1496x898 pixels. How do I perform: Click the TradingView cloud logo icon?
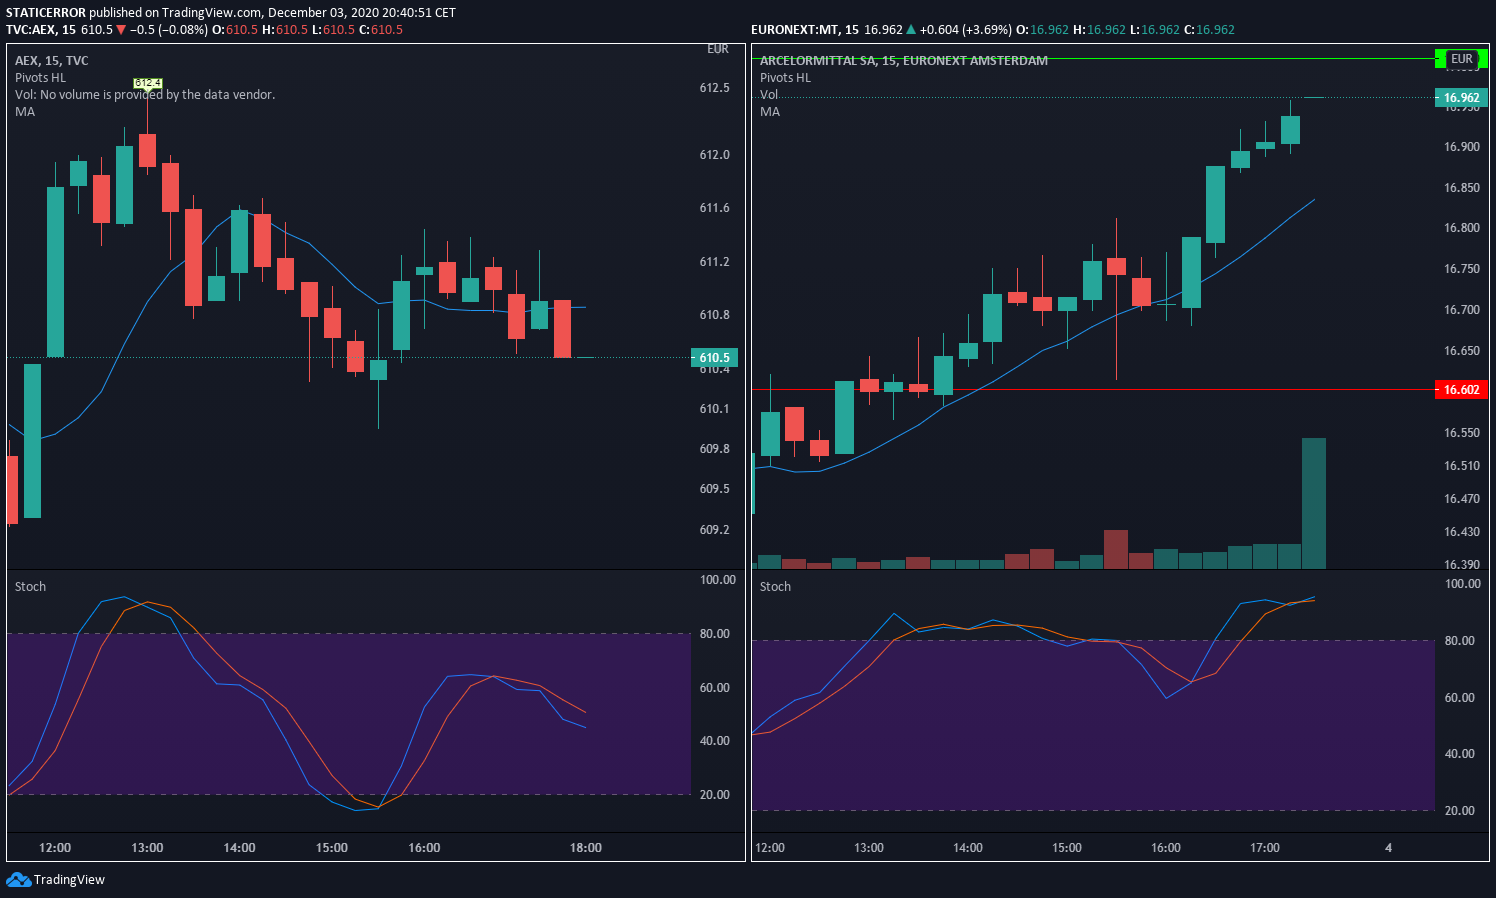(x=18, y=879)
